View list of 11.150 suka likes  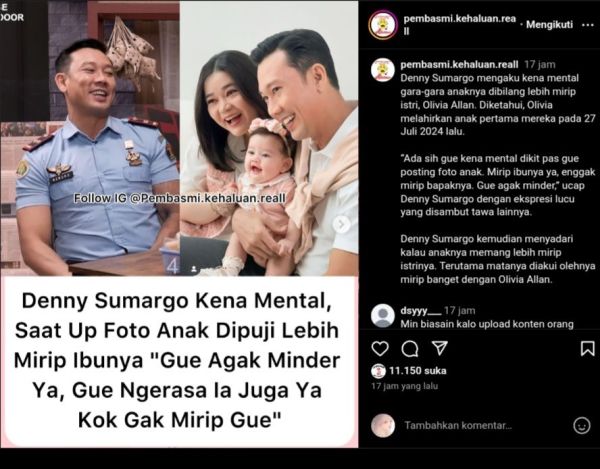click(x=417, y=371)
